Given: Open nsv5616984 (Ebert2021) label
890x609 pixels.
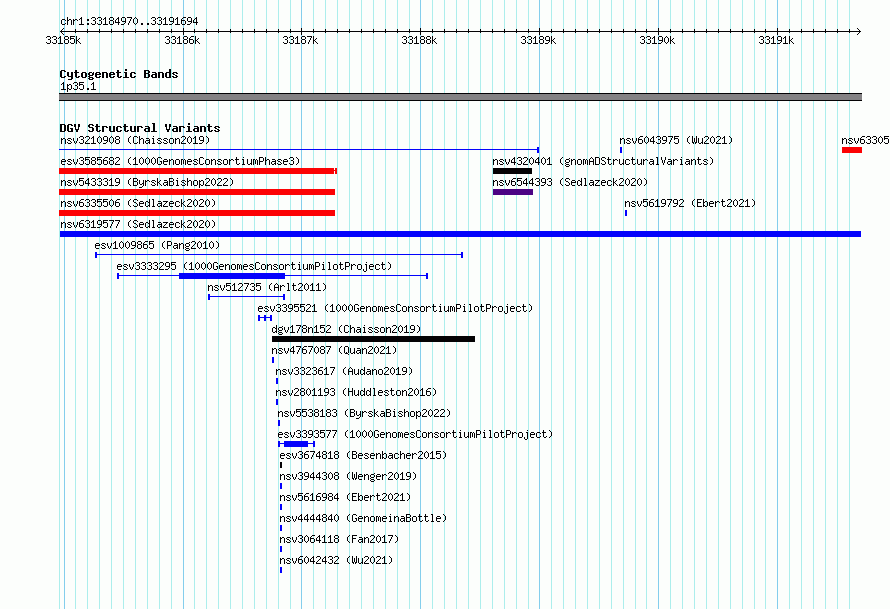Looking at the screenshot, I should pyautogui.click(x=345, y=497).
